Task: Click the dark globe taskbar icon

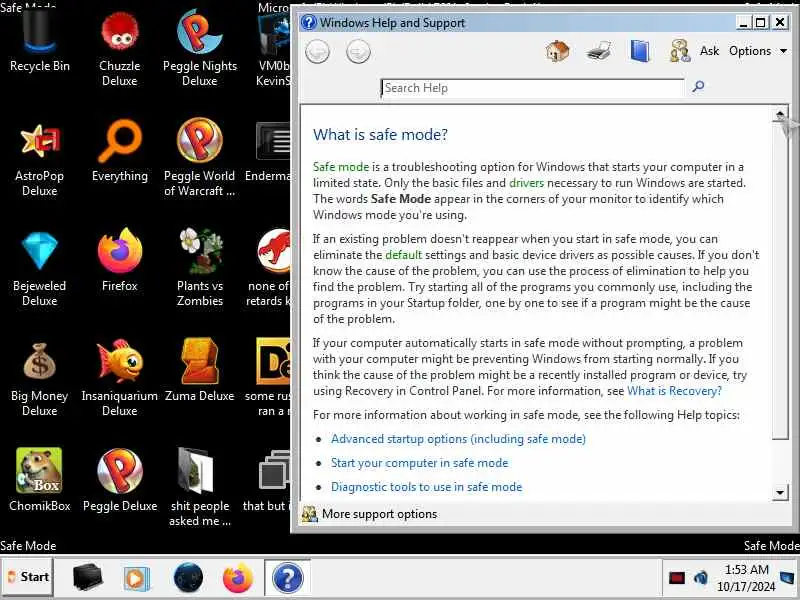Action: [x=188, y=578]
